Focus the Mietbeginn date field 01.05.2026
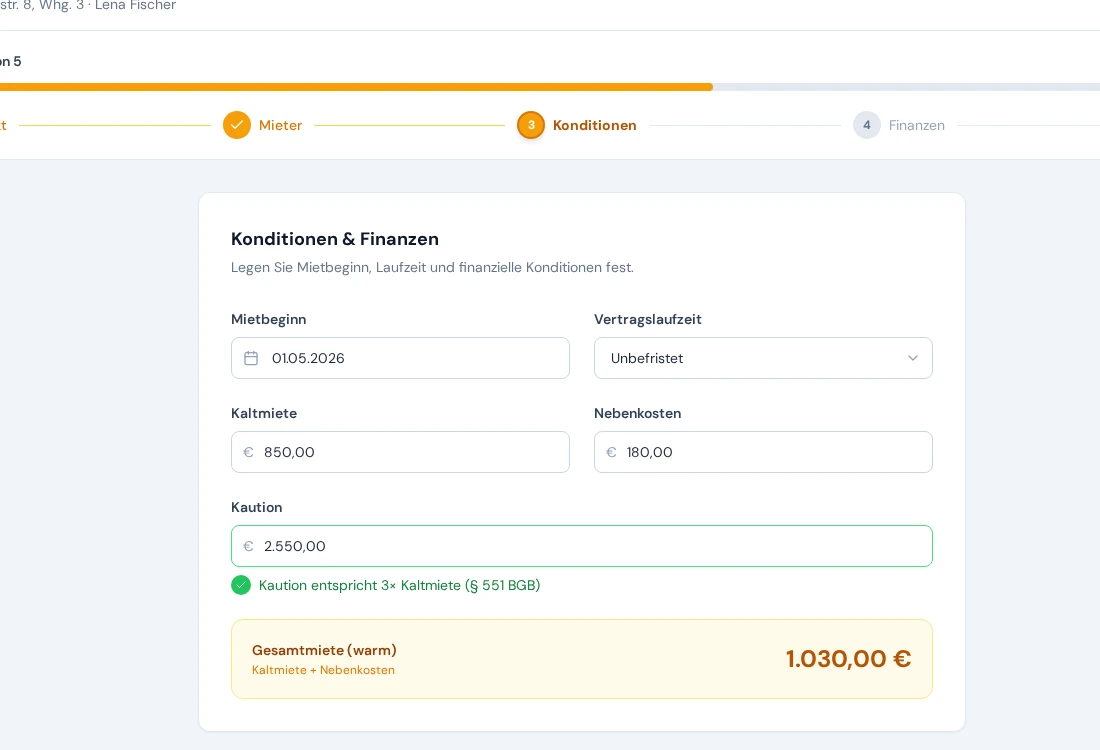Viewport: 1100px width, 750px height. tap(410, 358)
